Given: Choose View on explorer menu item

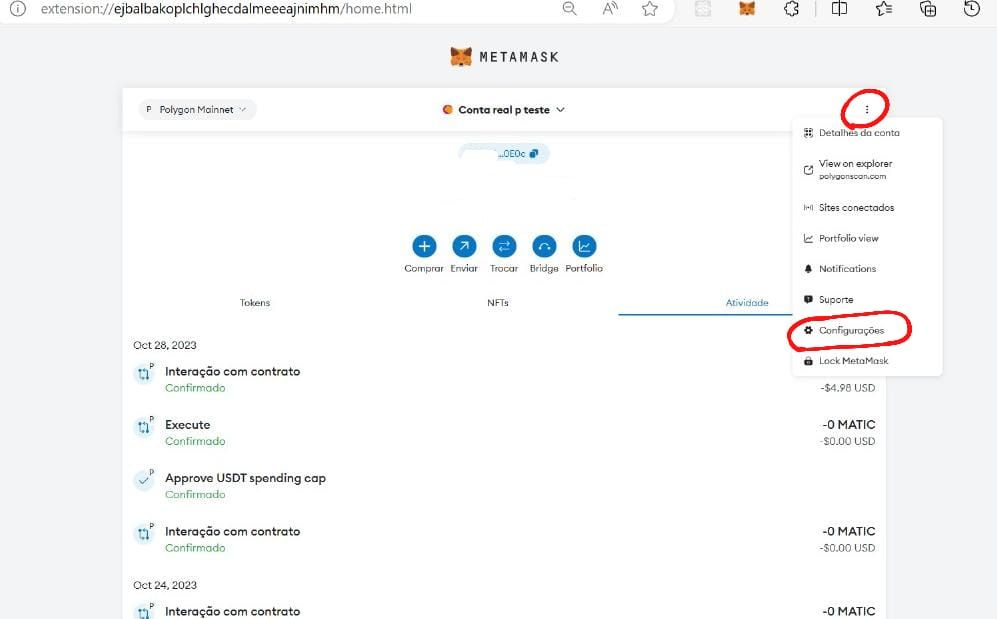Looking at the screenshot, I should pyautogui.click(x=867, y=169).
